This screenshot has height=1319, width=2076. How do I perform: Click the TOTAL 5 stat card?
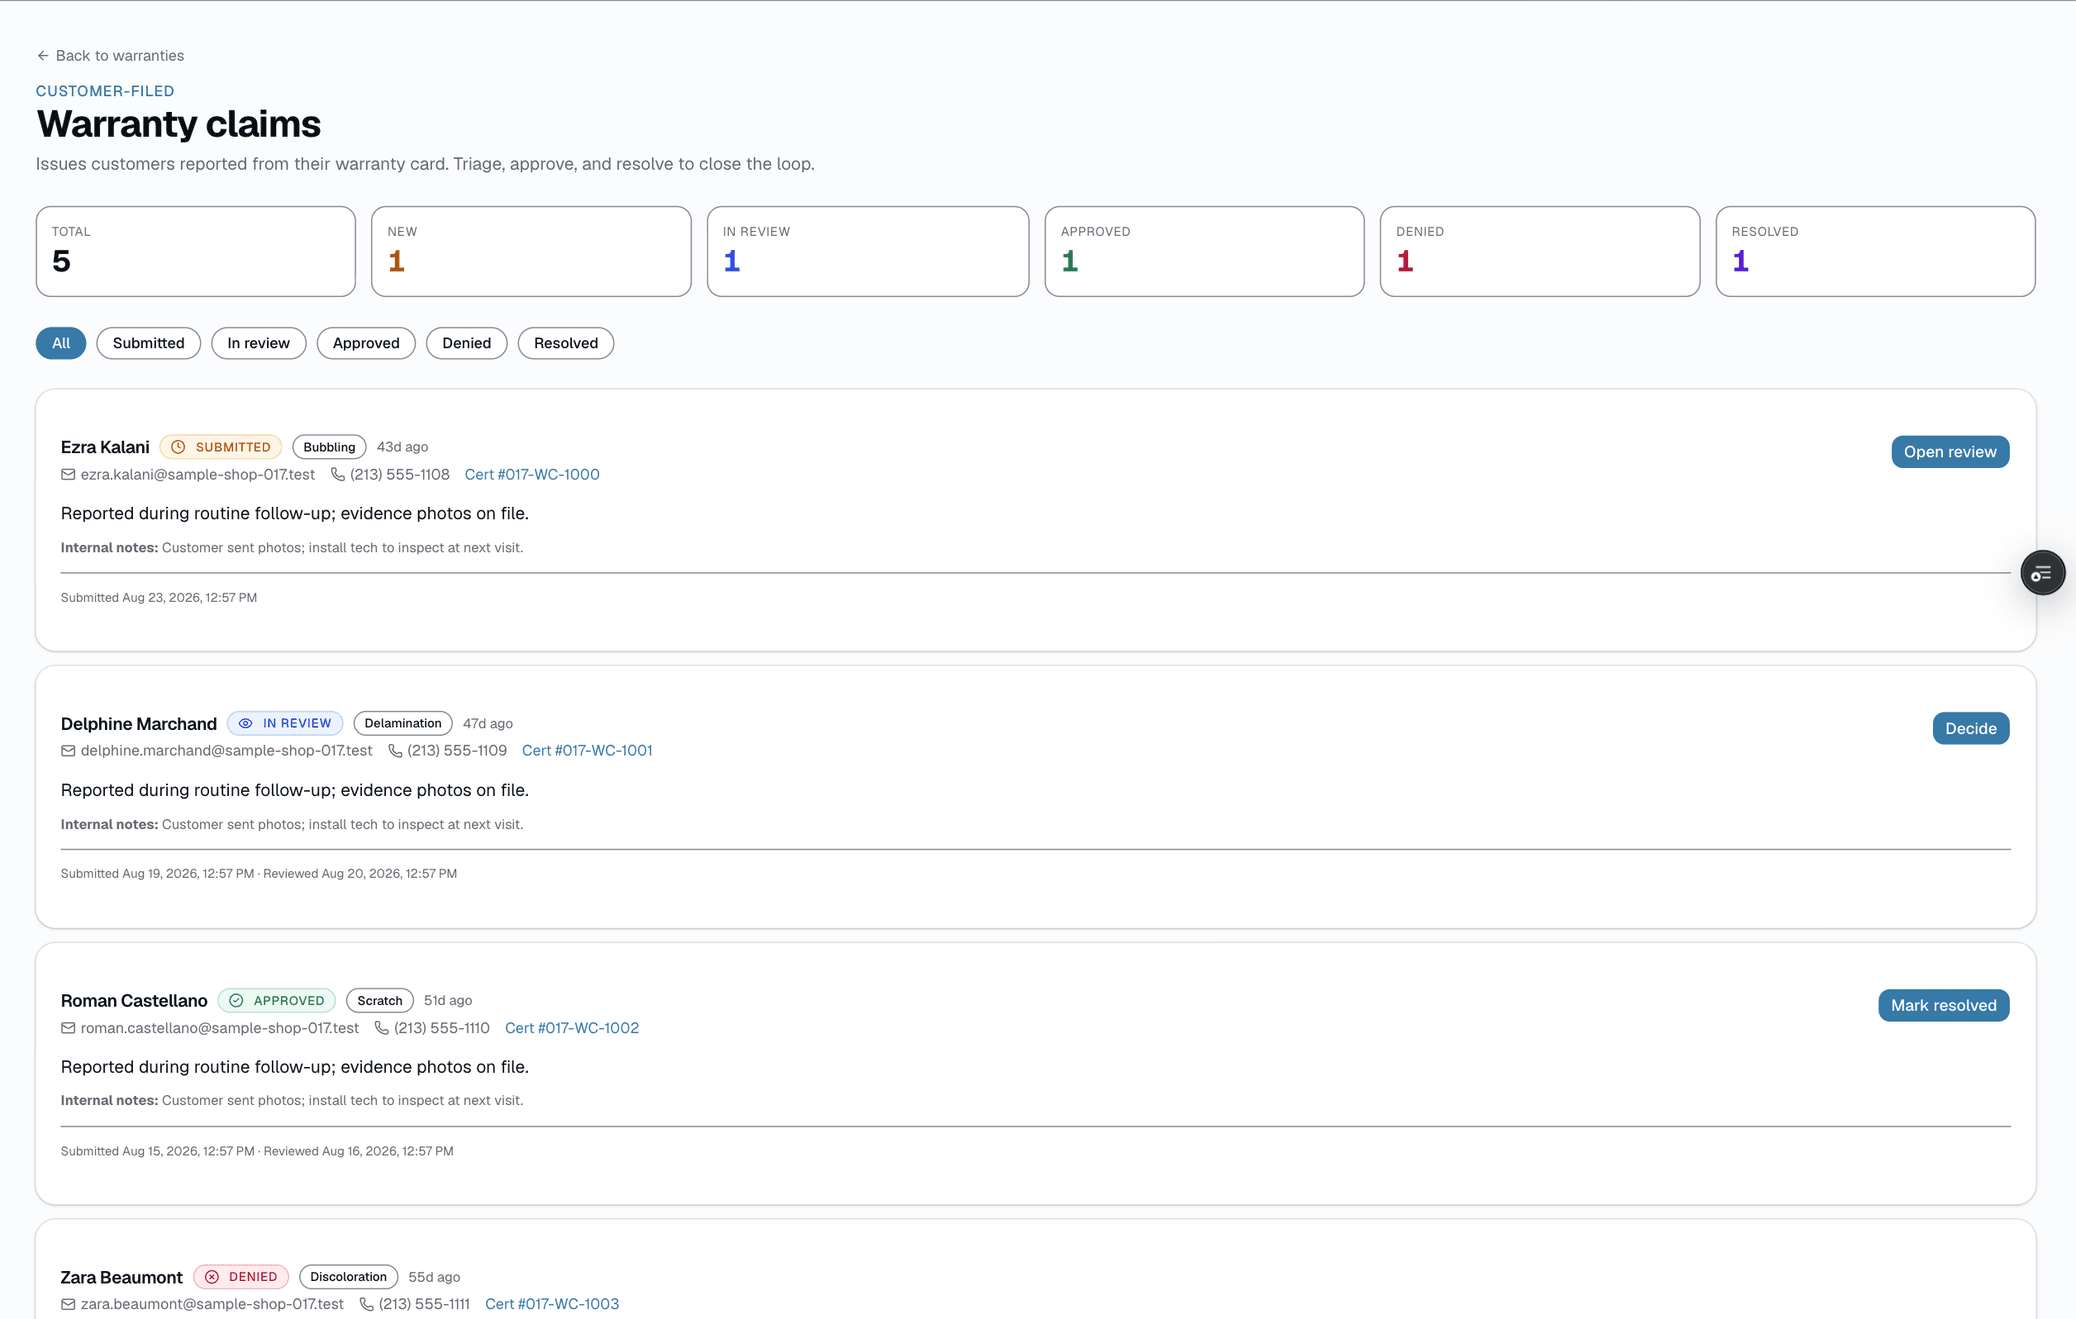click(196, 252)
